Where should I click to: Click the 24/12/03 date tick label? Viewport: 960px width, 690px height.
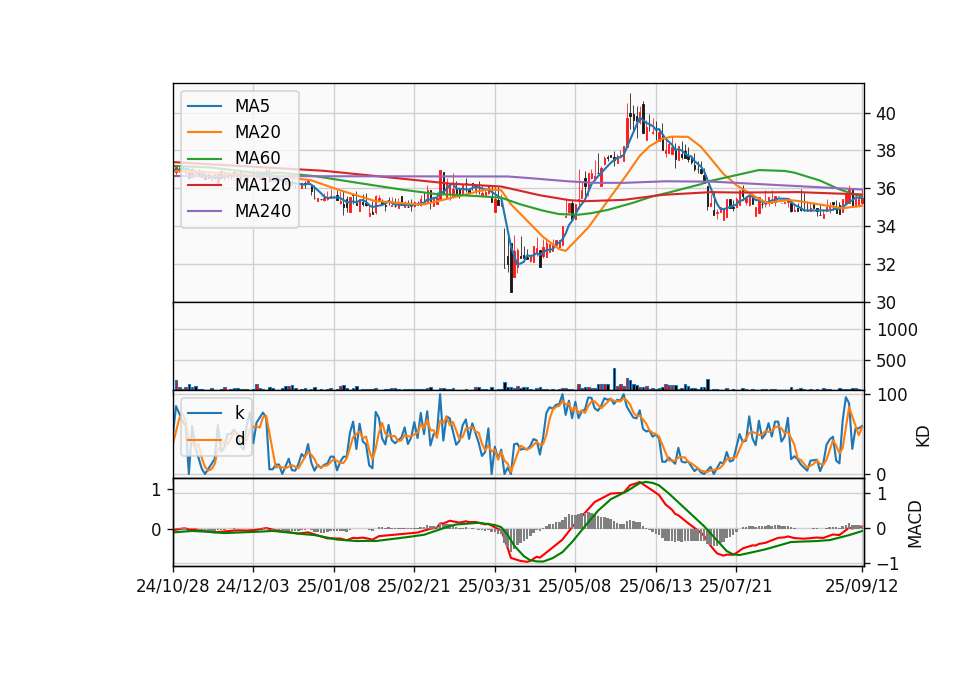coord(253,586)
